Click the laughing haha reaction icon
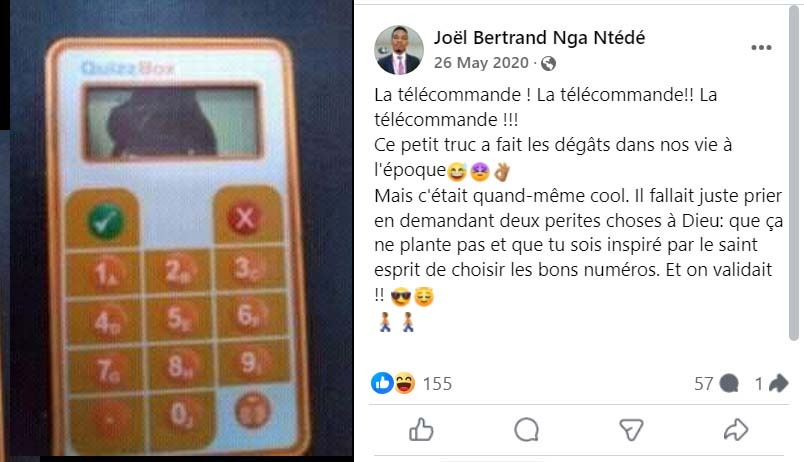This screenshot has width=804, height=462. pos(404,383)
